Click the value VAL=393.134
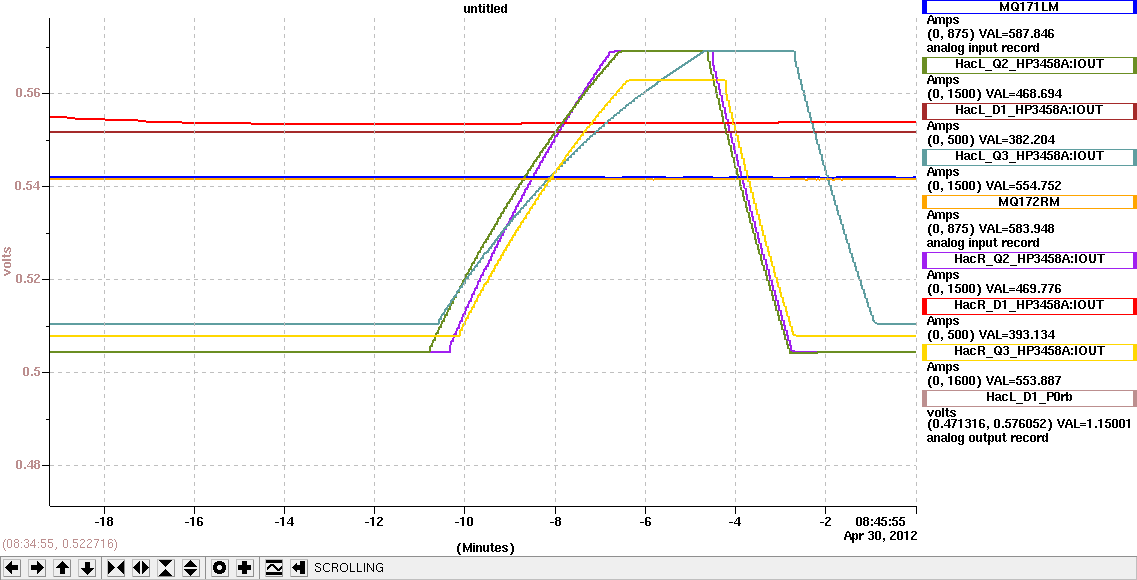 (x=1017, y=334)
